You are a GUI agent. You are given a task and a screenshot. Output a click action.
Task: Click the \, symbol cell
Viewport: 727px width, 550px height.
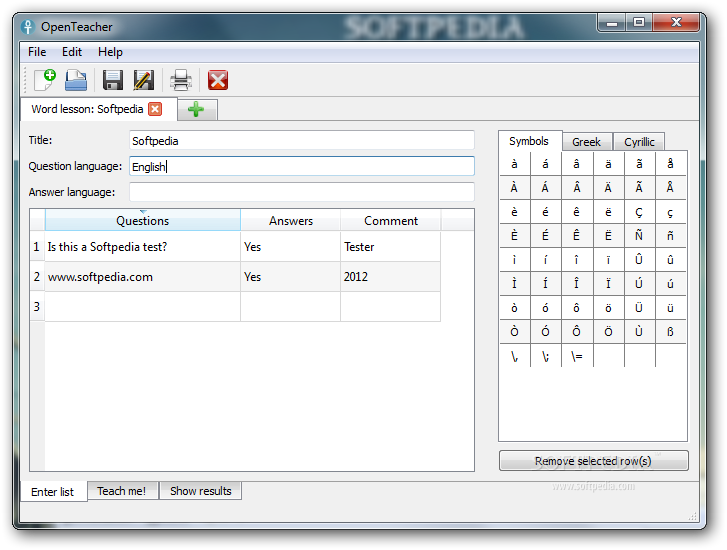[514, 356]
